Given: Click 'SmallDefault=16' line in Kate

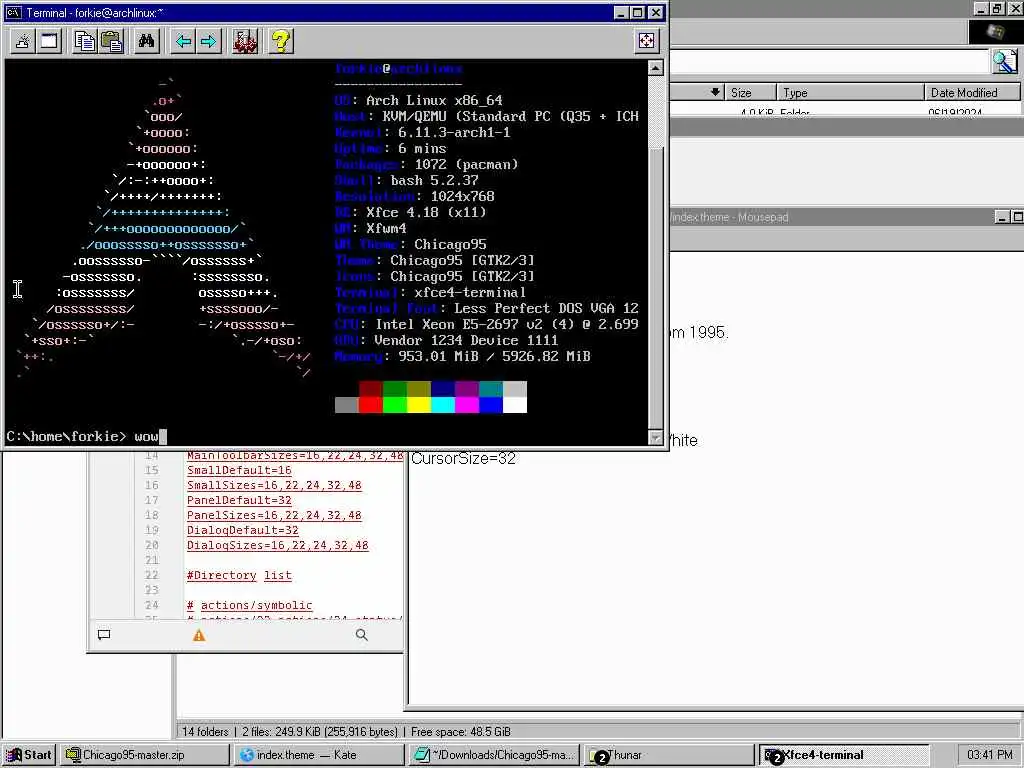Looking at the screenshot, I should [x=239, y=470].
